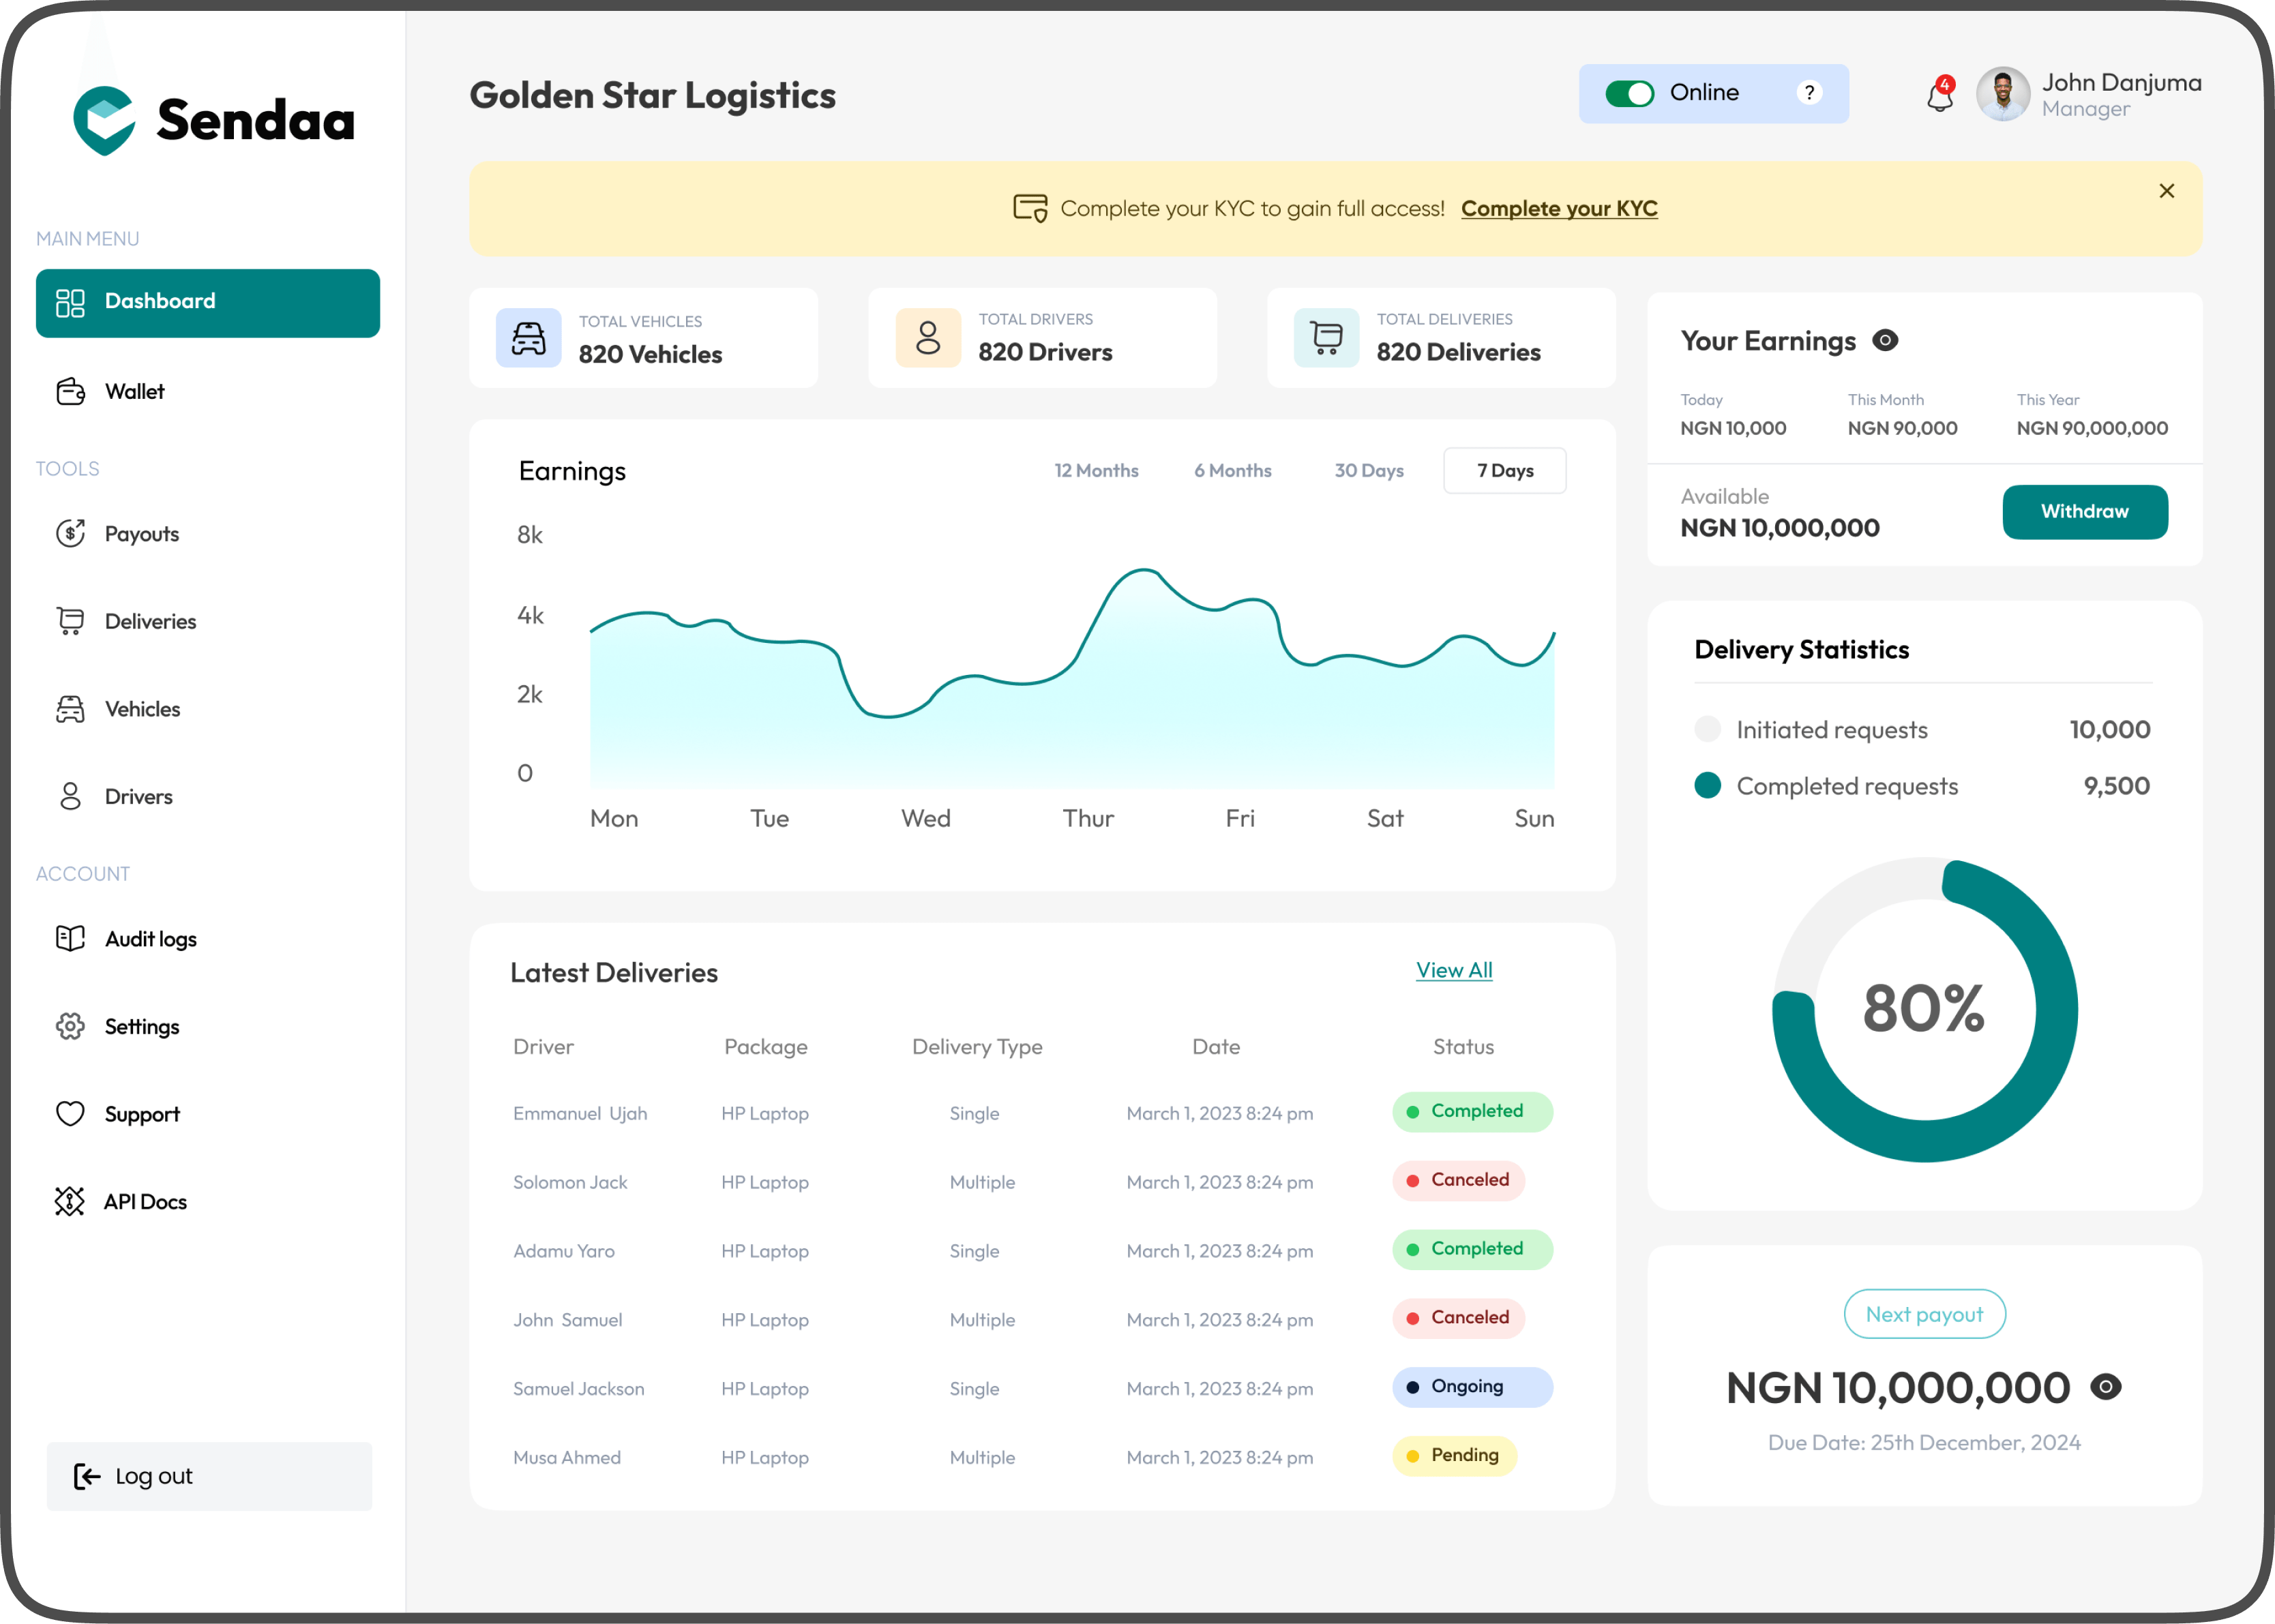Click the earnings line chart area
The height and width of the screenshot is (1624, 2275).
(1072, 680)
